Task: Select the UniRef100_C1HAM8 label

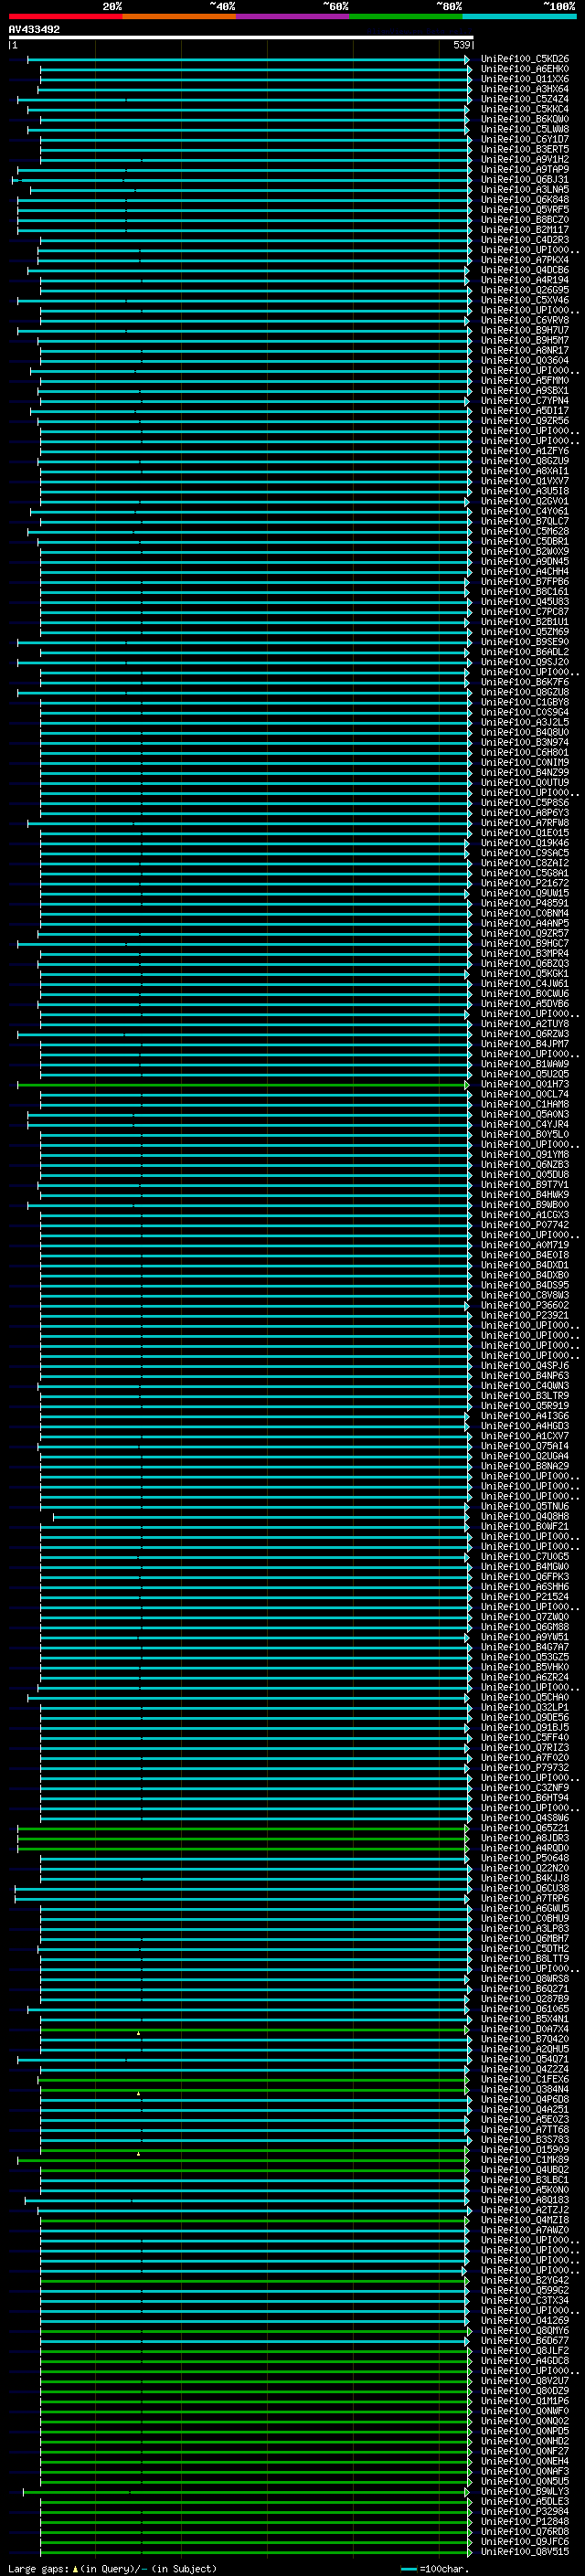Action: pyautogui.click(x=525, y=1104)
